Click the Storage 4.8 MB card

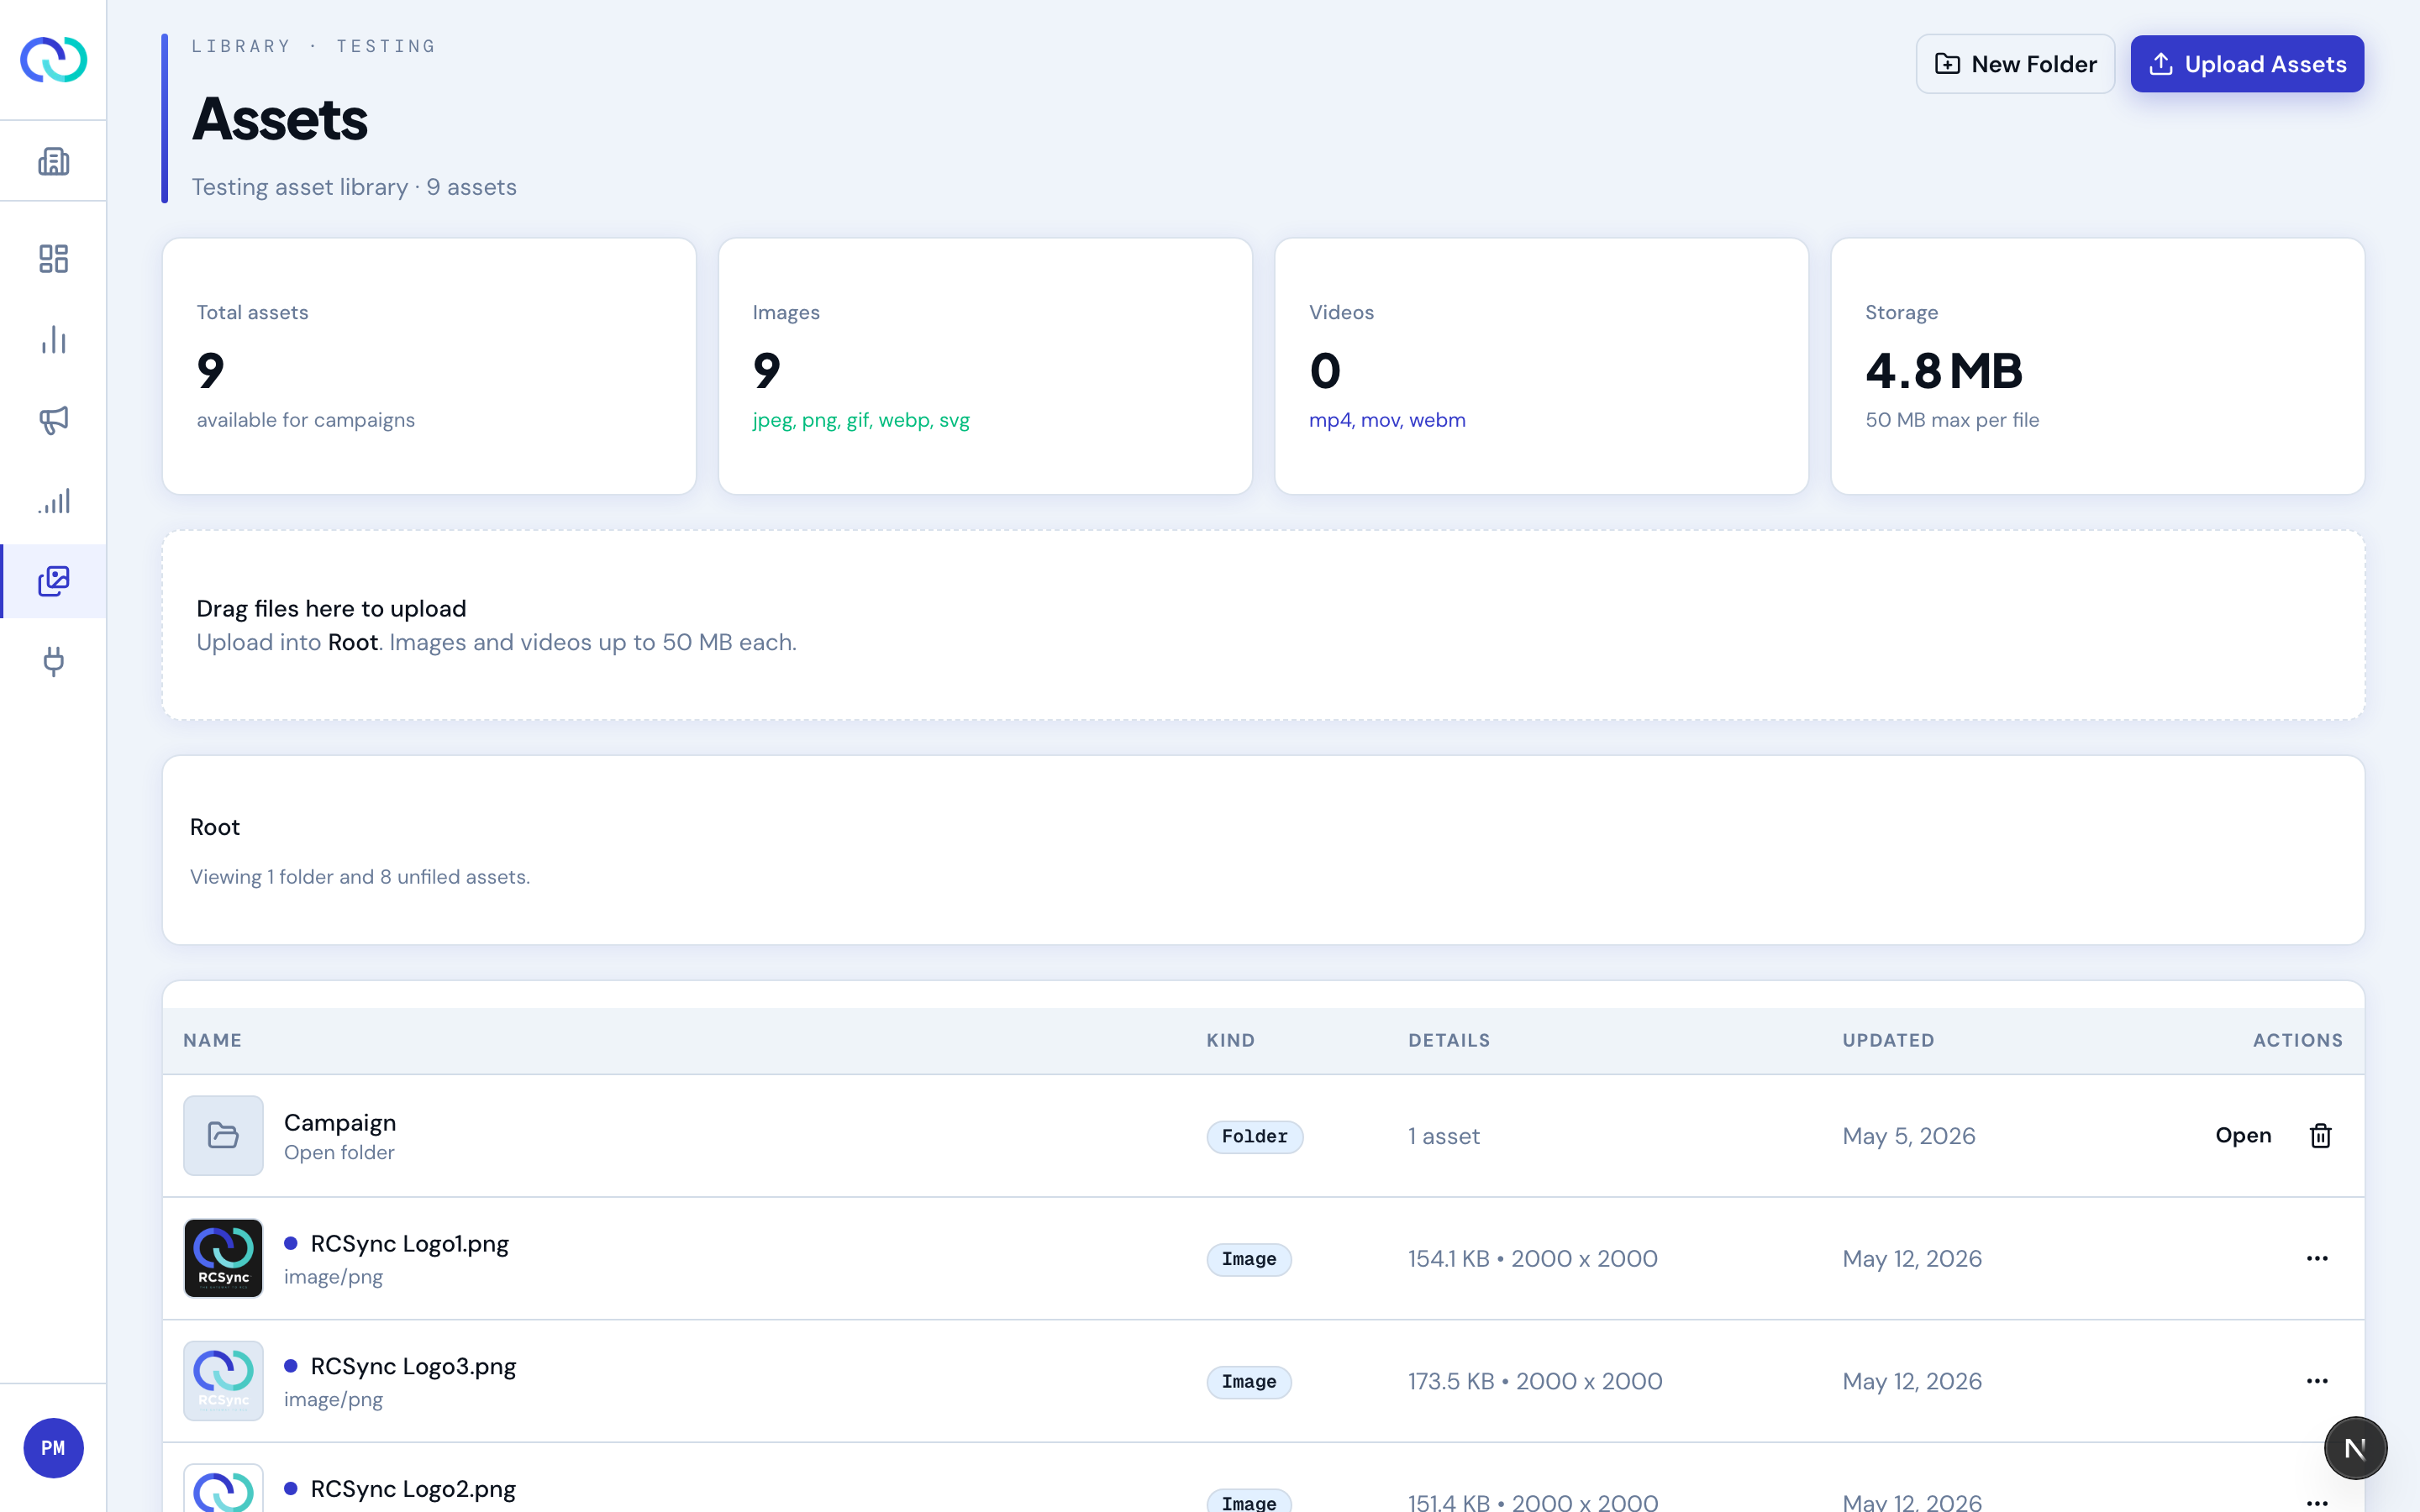(x=2097, y=366)
